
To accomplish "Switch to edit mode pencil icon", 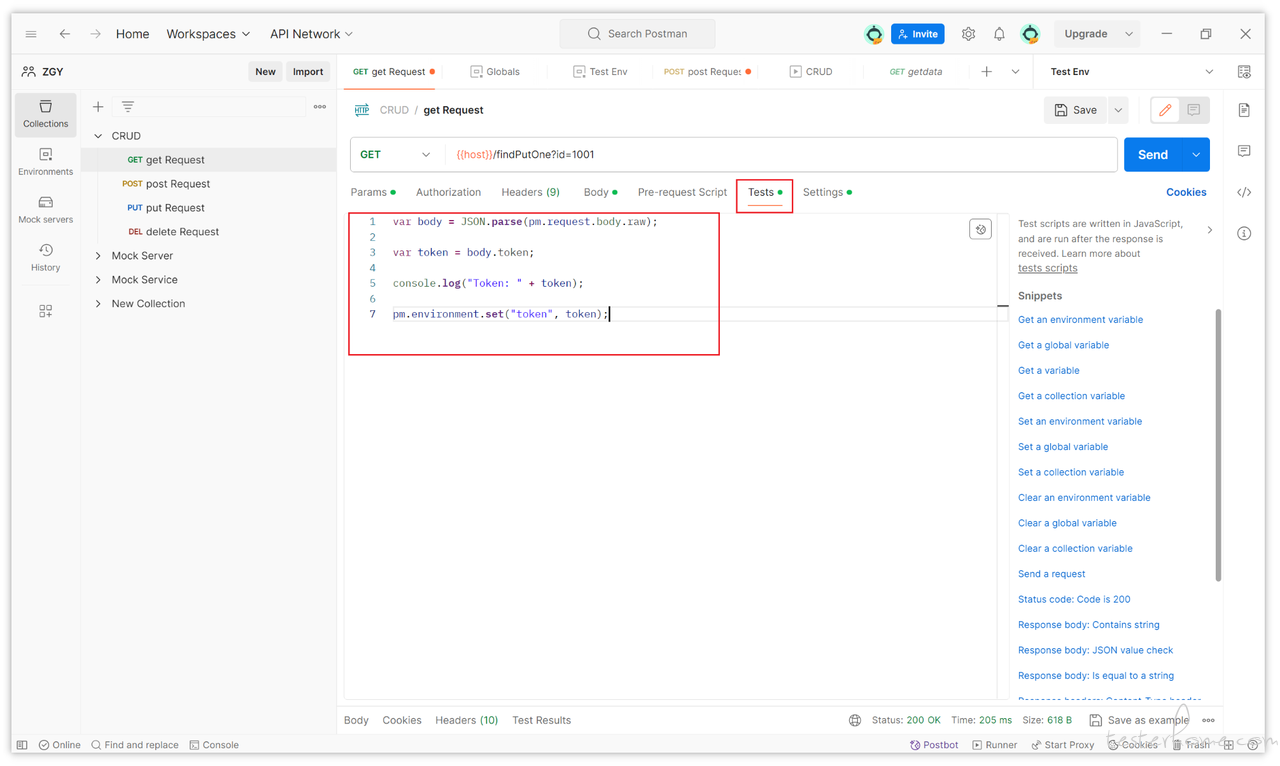I will [1165, 110].
